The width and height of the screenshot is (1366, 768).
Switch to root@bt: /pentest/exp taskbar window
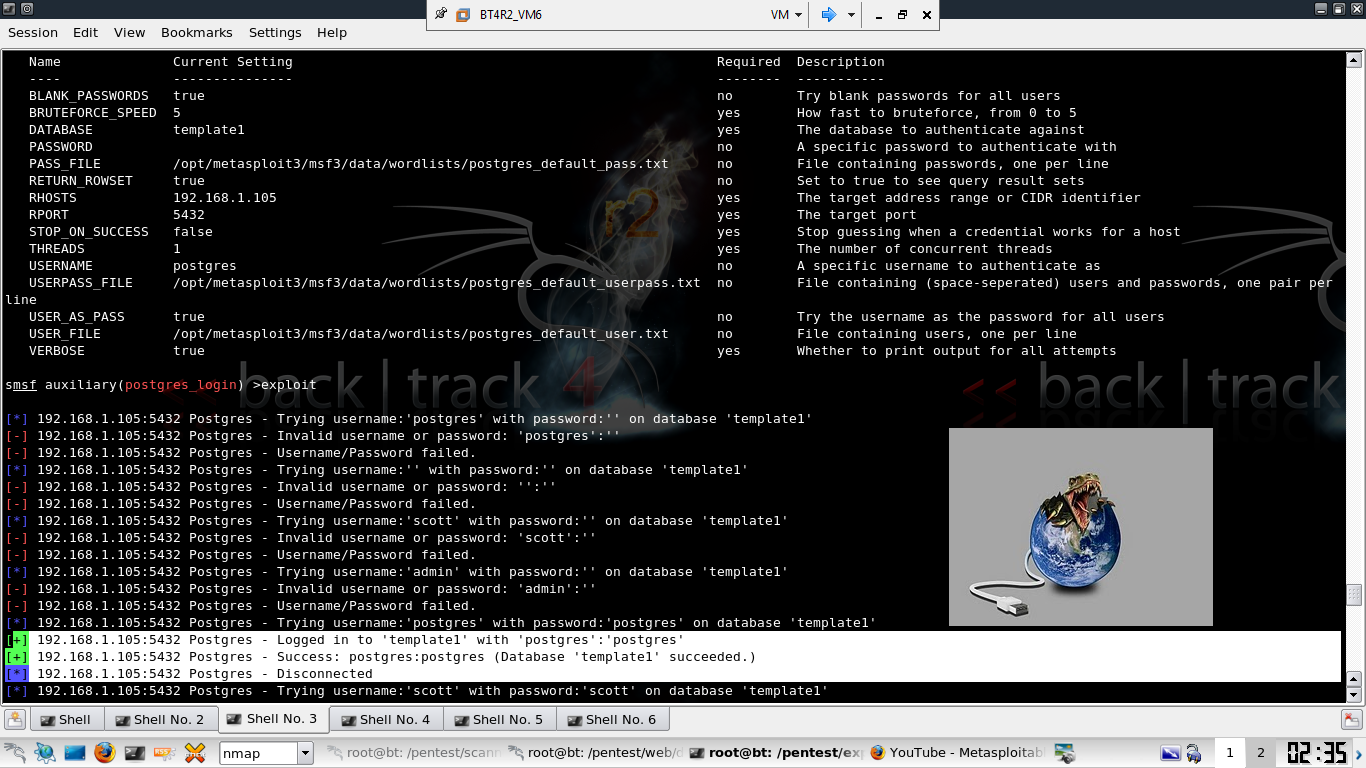[x=776, y=752]
